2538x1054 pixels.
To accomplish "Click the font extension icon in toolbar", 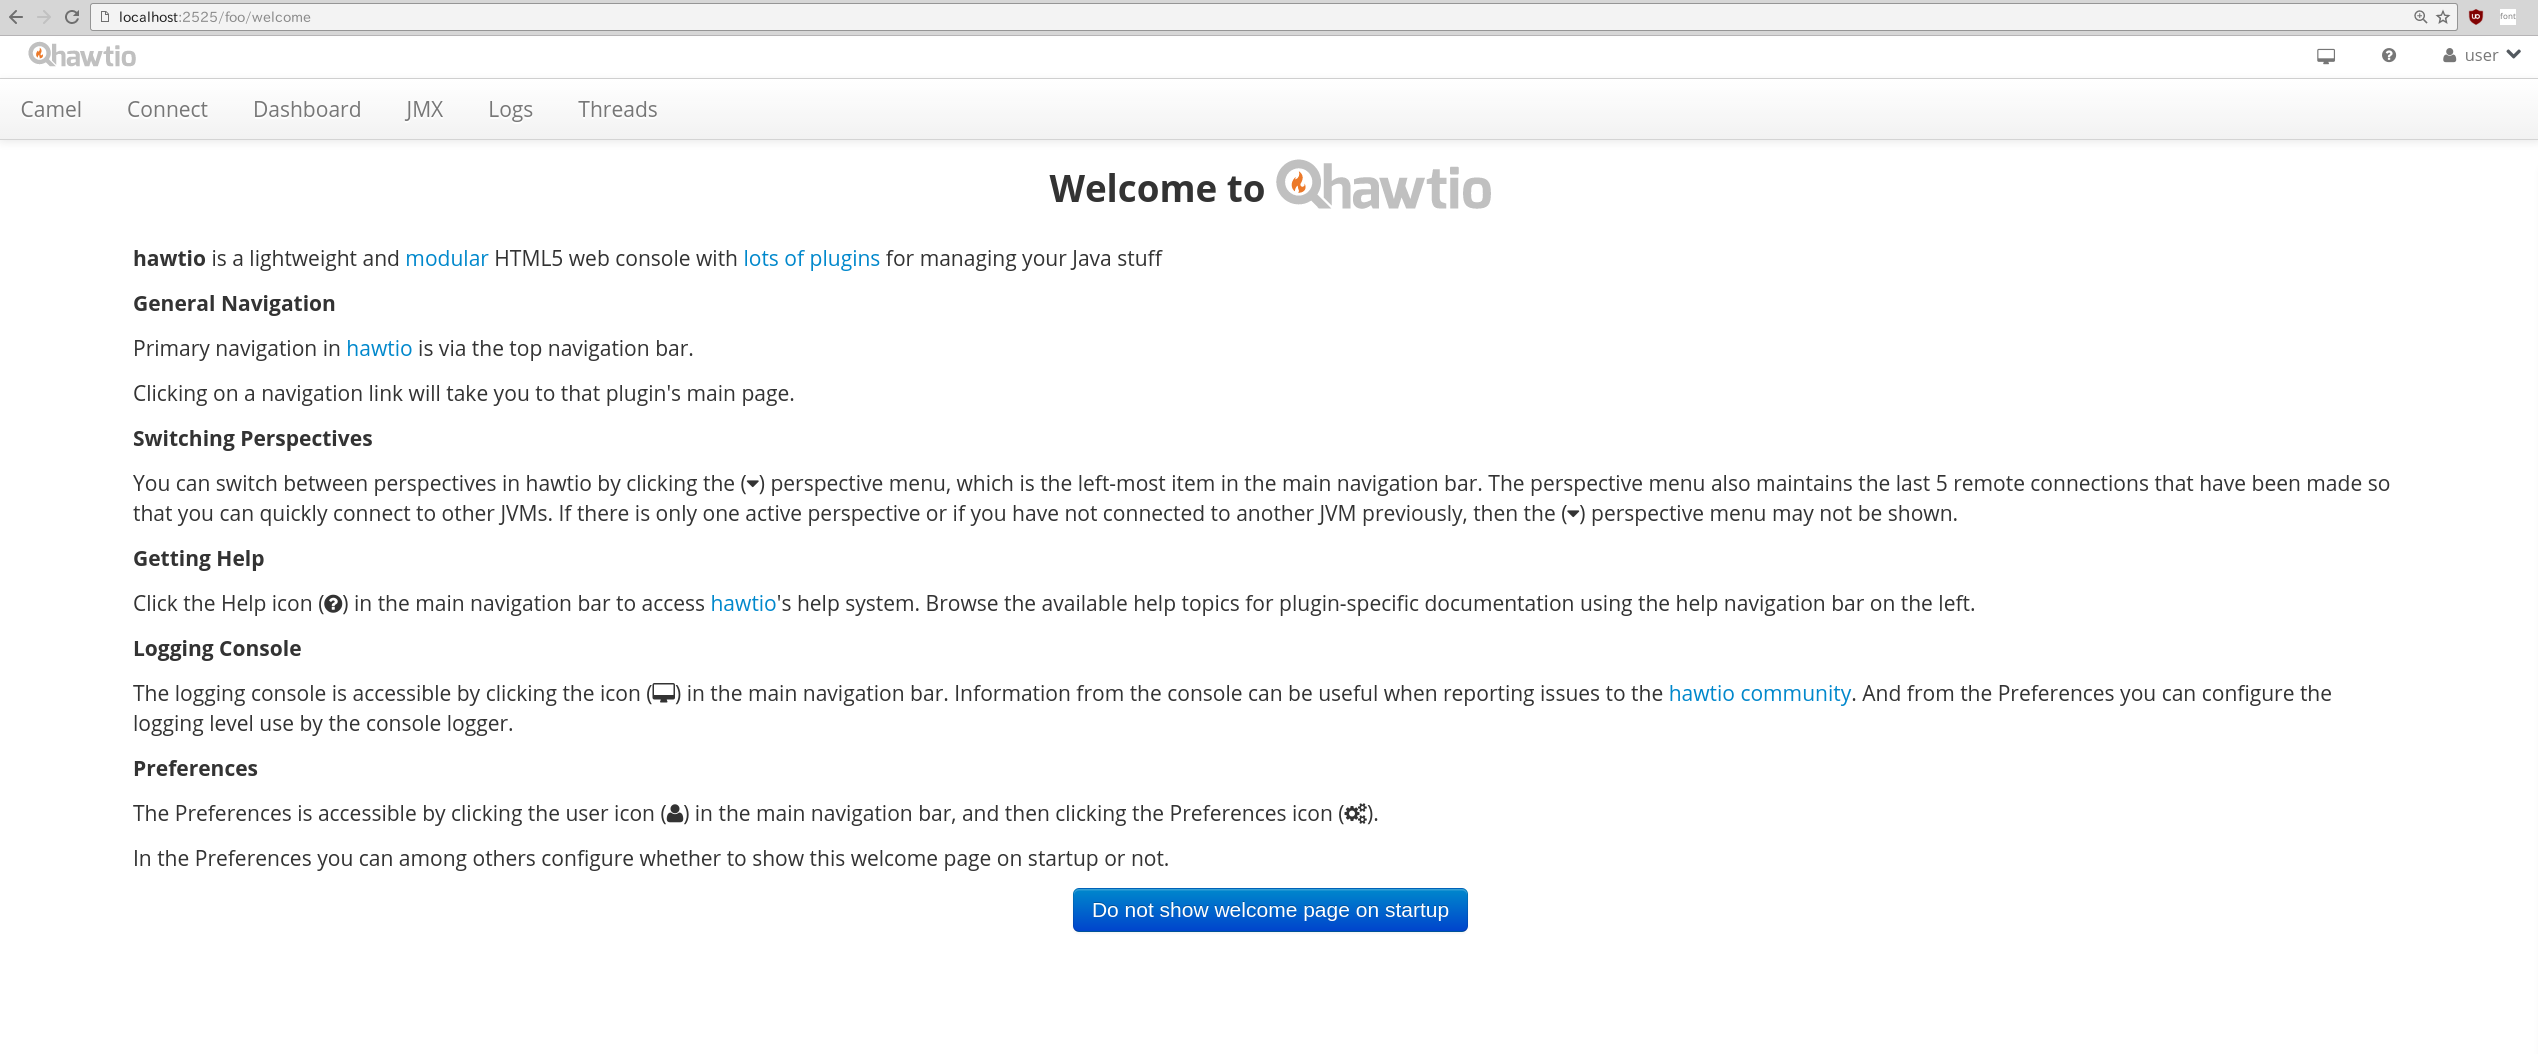I will pyautogui.click(x=2509, y=17).
